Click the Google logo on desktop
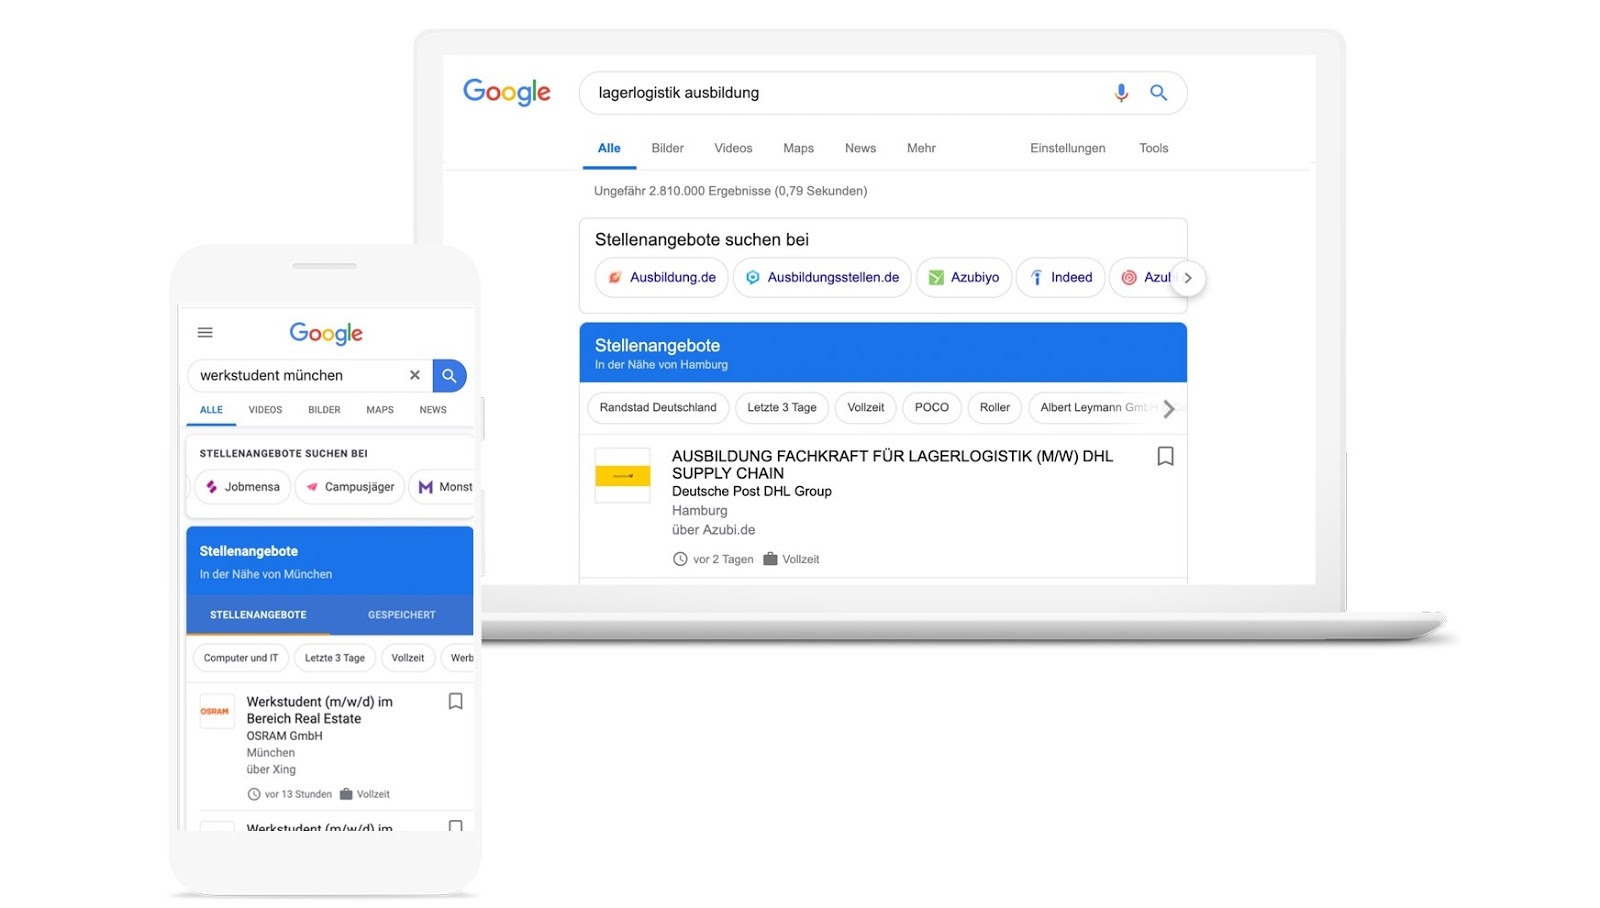The image size is (1600, 908). (x=507, y=92)
